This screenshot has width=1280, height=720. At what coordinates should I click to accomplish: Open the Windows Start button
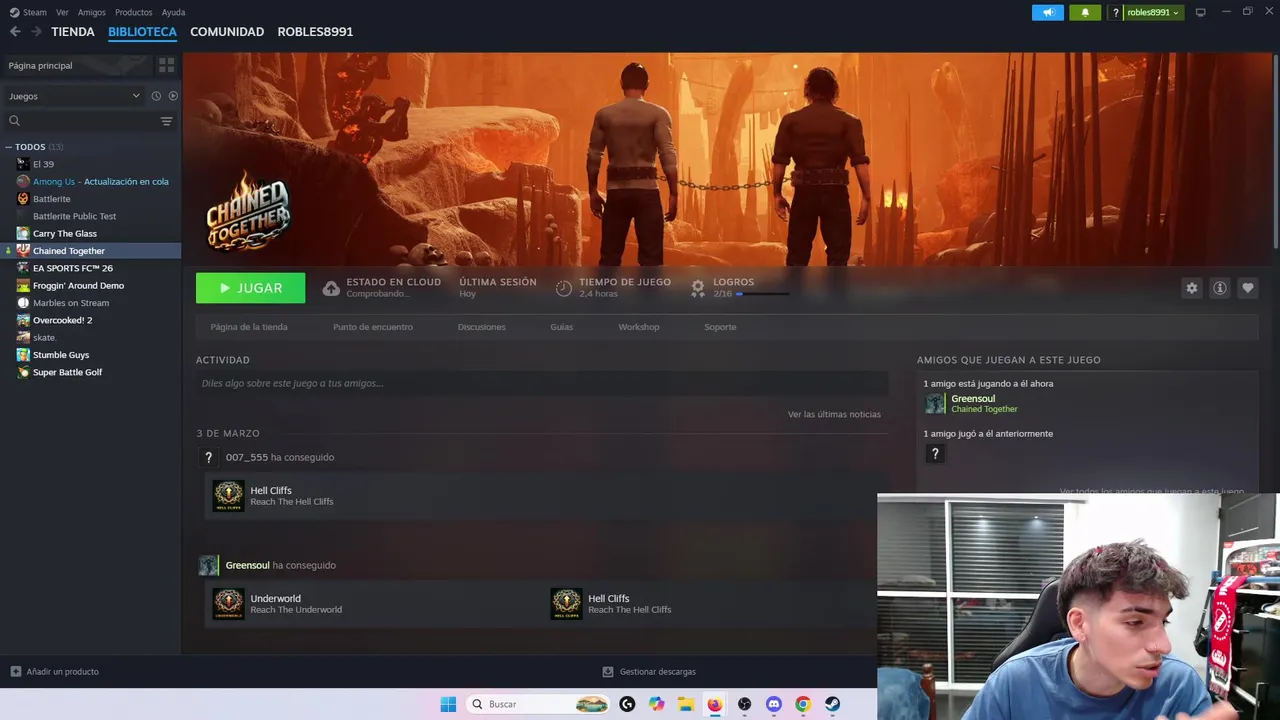pos(448,704)
